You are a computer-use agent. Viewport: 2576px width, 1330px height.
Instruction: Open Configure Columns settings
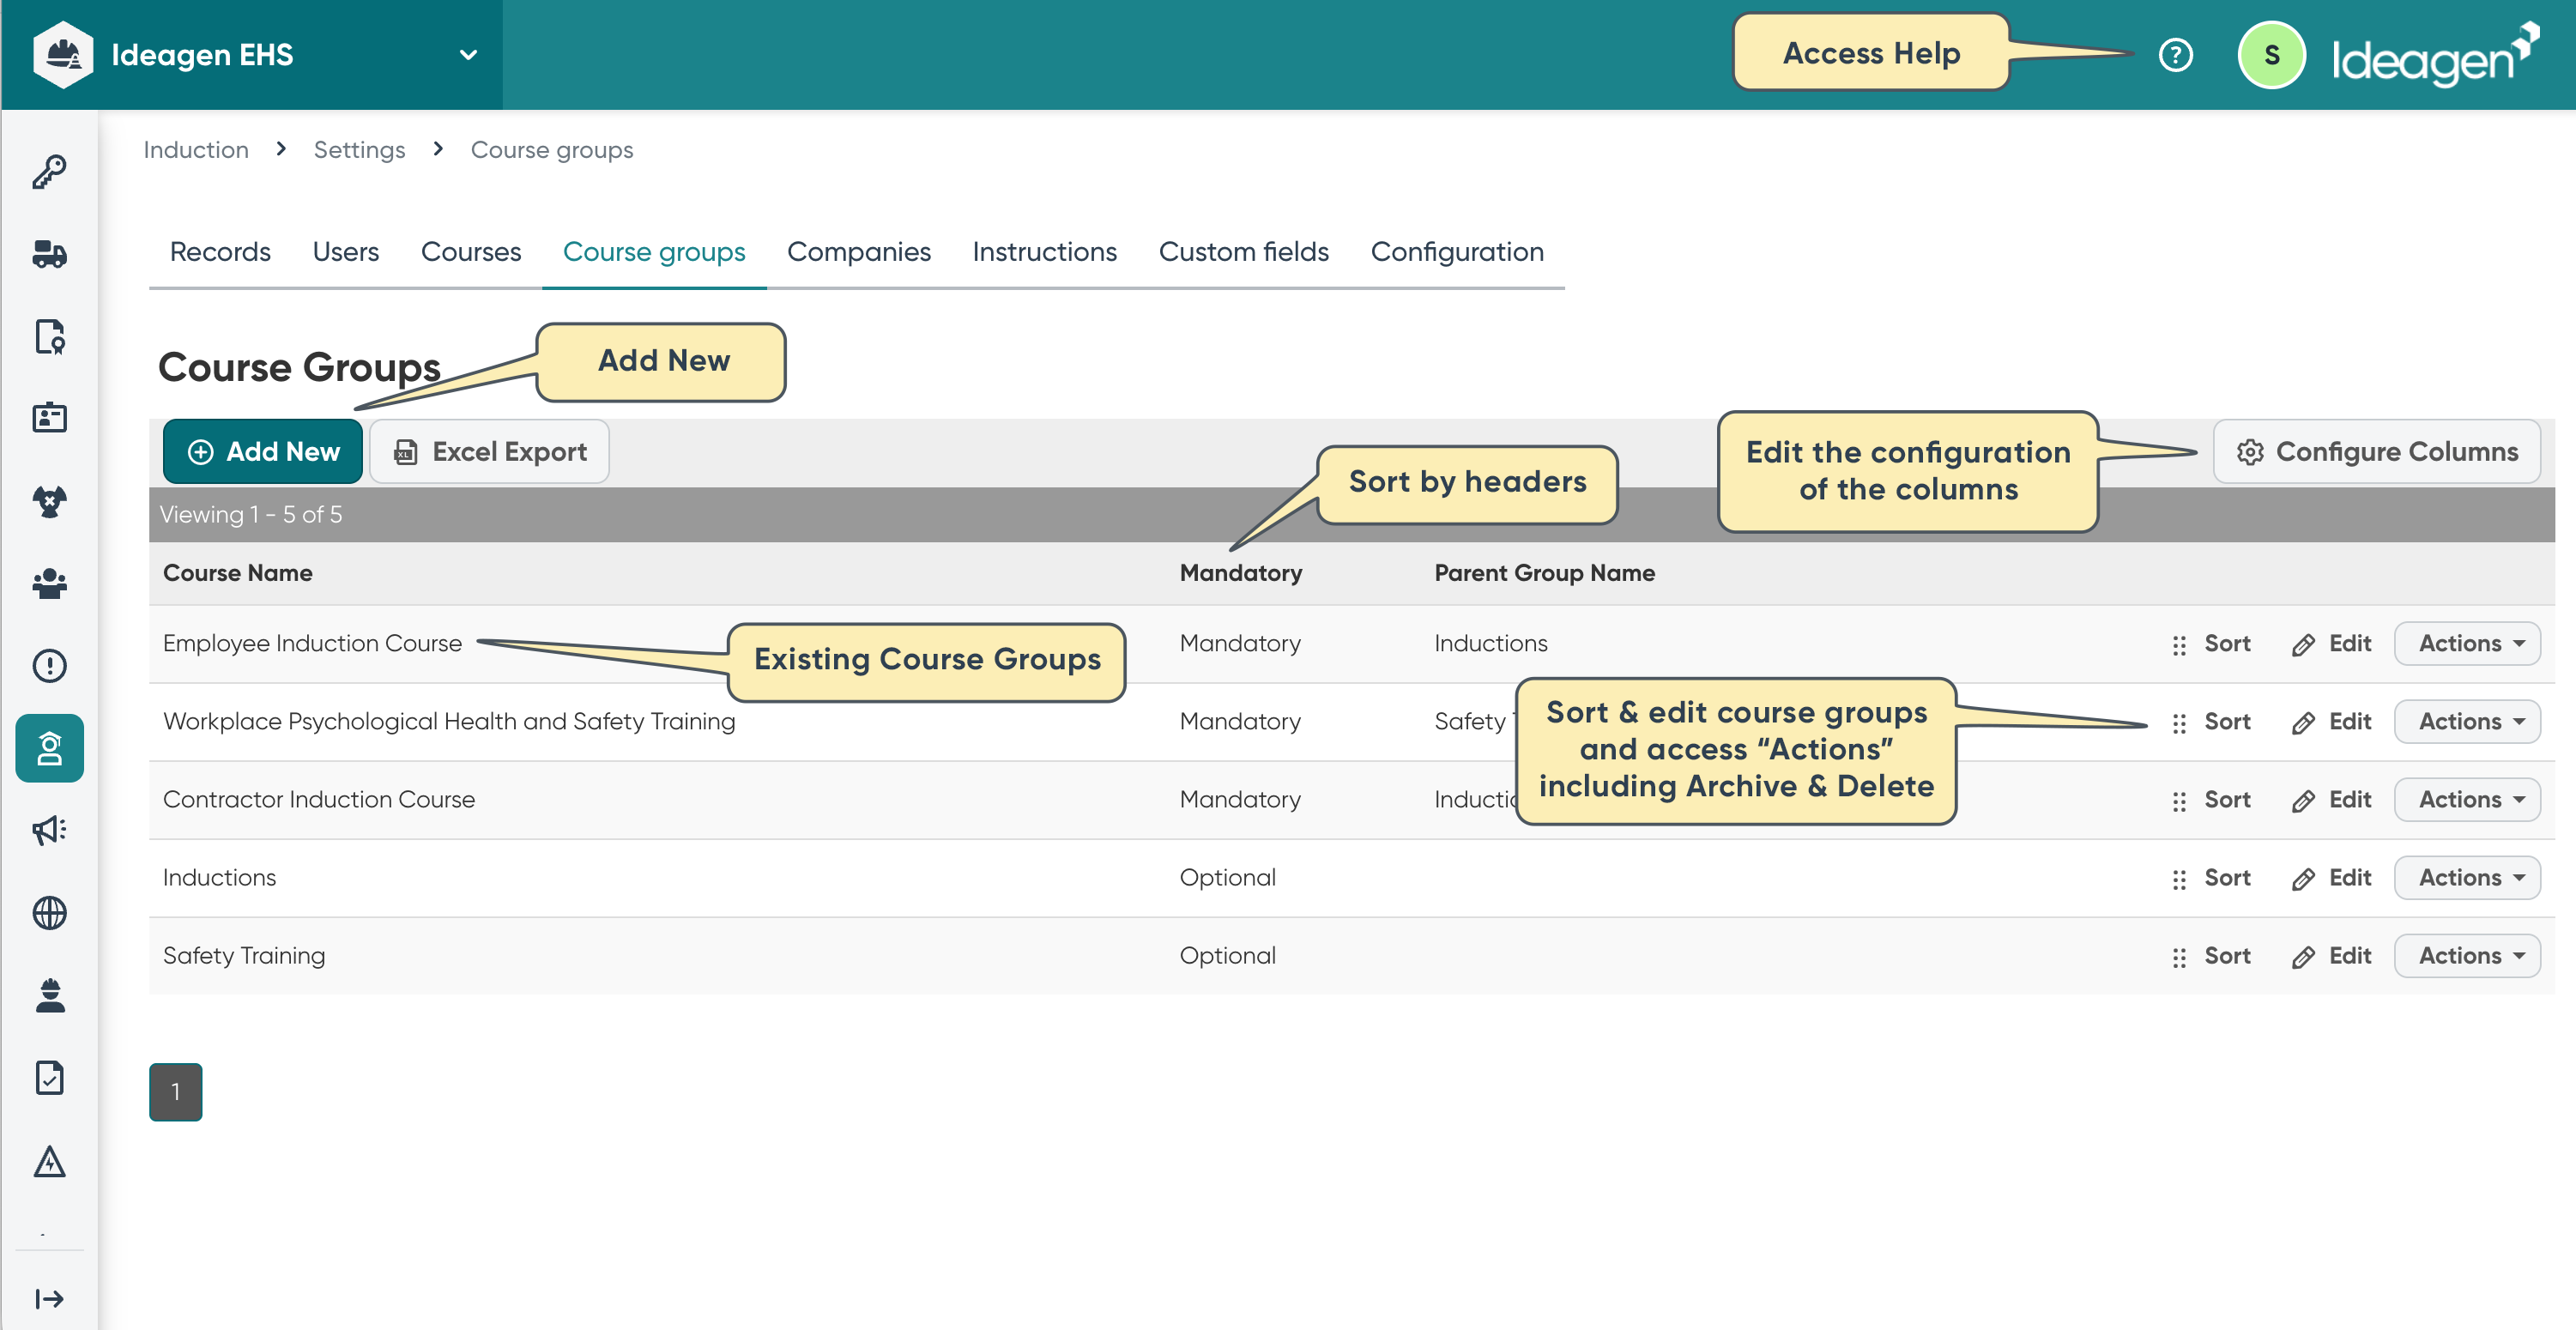(x=2376, y=452)
